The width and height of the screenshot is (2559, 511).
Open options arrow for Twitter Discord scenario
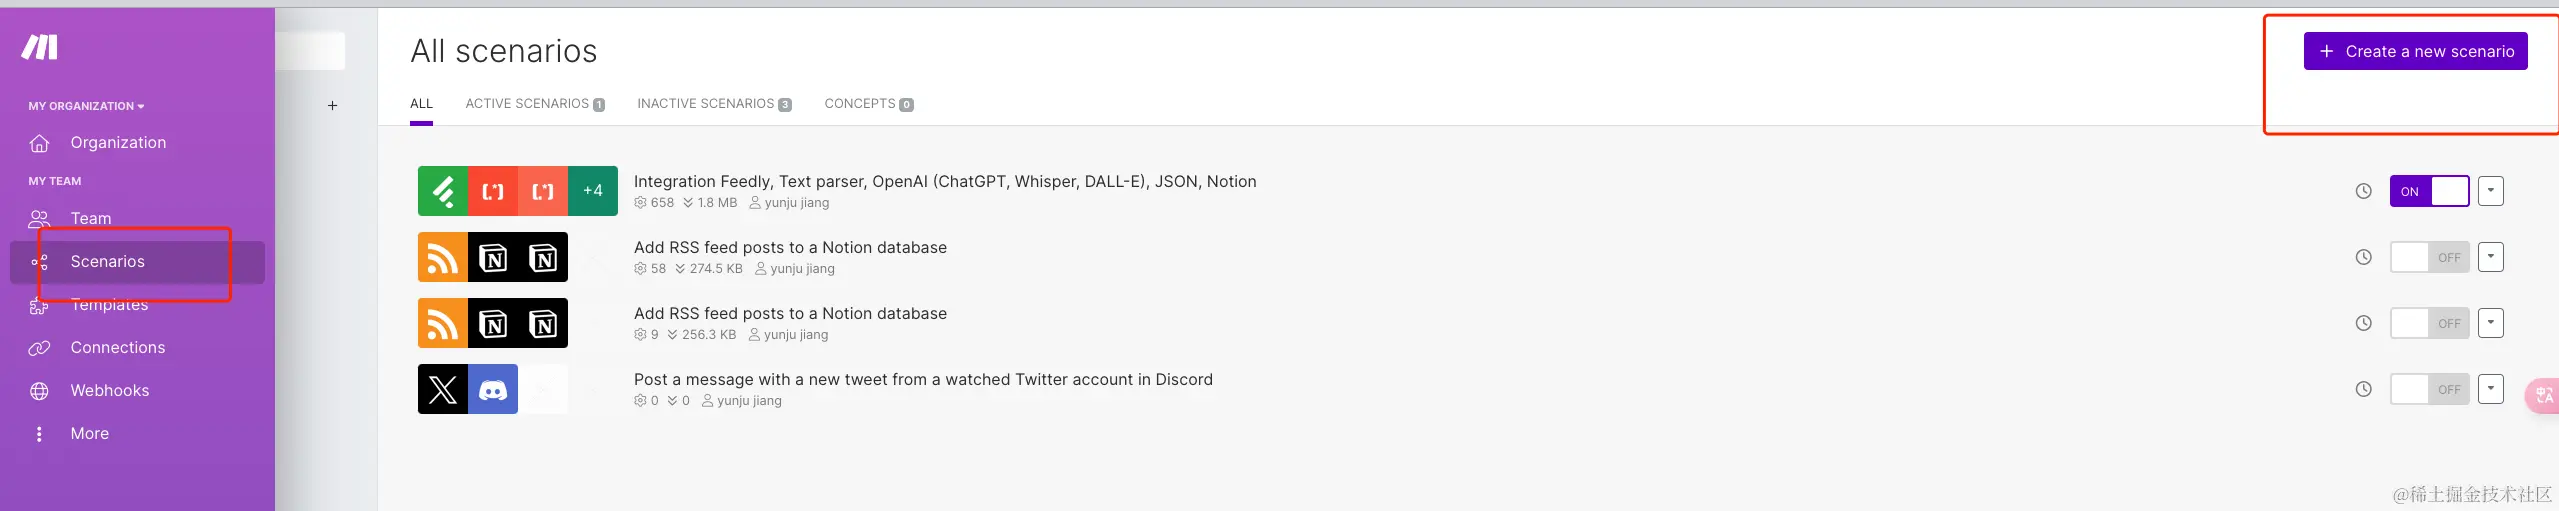2491,388
